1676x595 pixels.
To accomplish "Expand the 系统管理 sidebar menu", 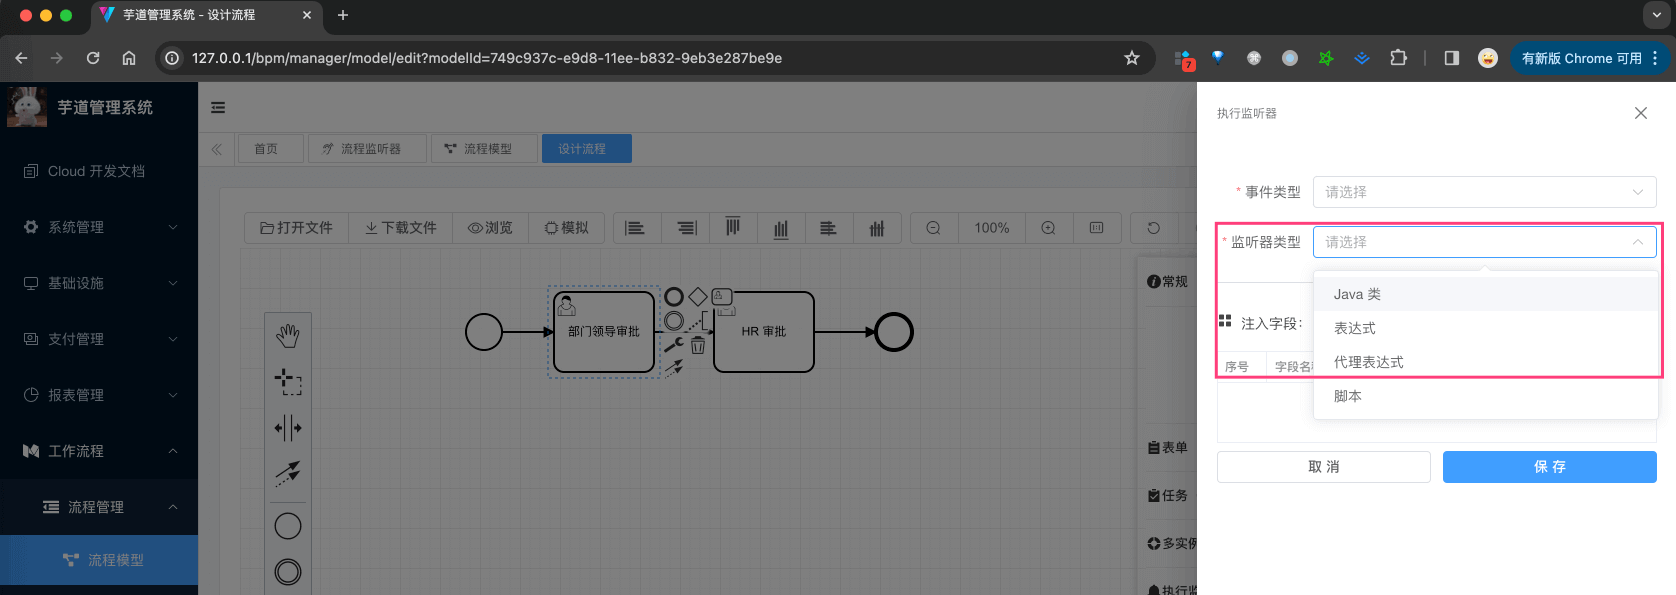I will pos(99,227).
